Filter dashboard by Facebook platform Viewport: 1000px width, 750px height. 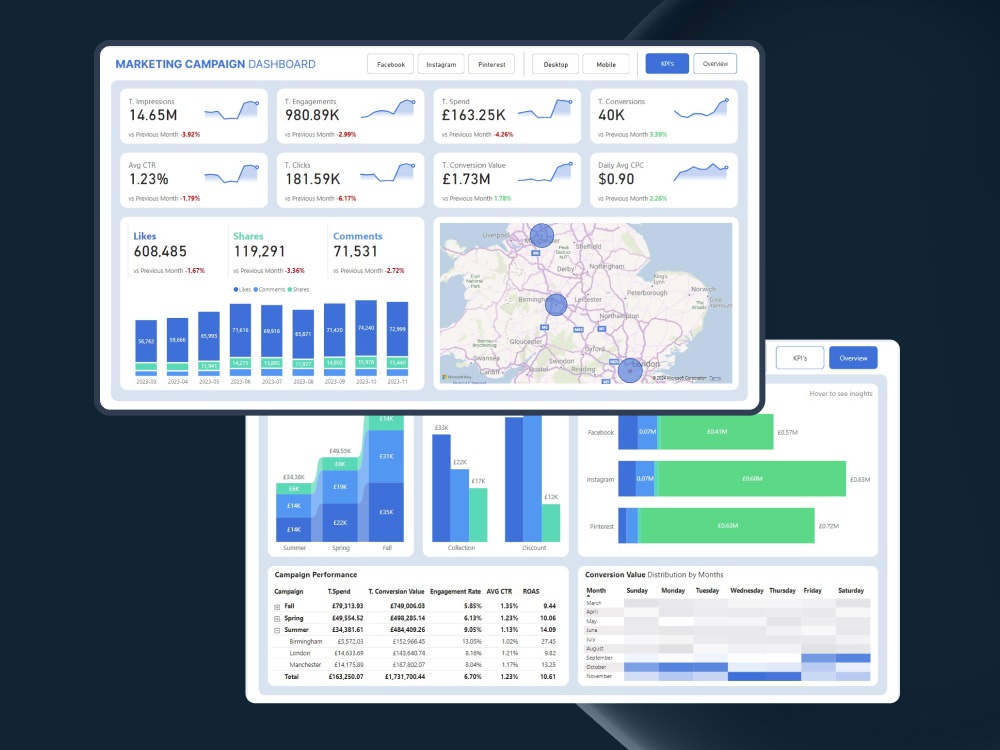pyautogui.click(x=390, y=64)
